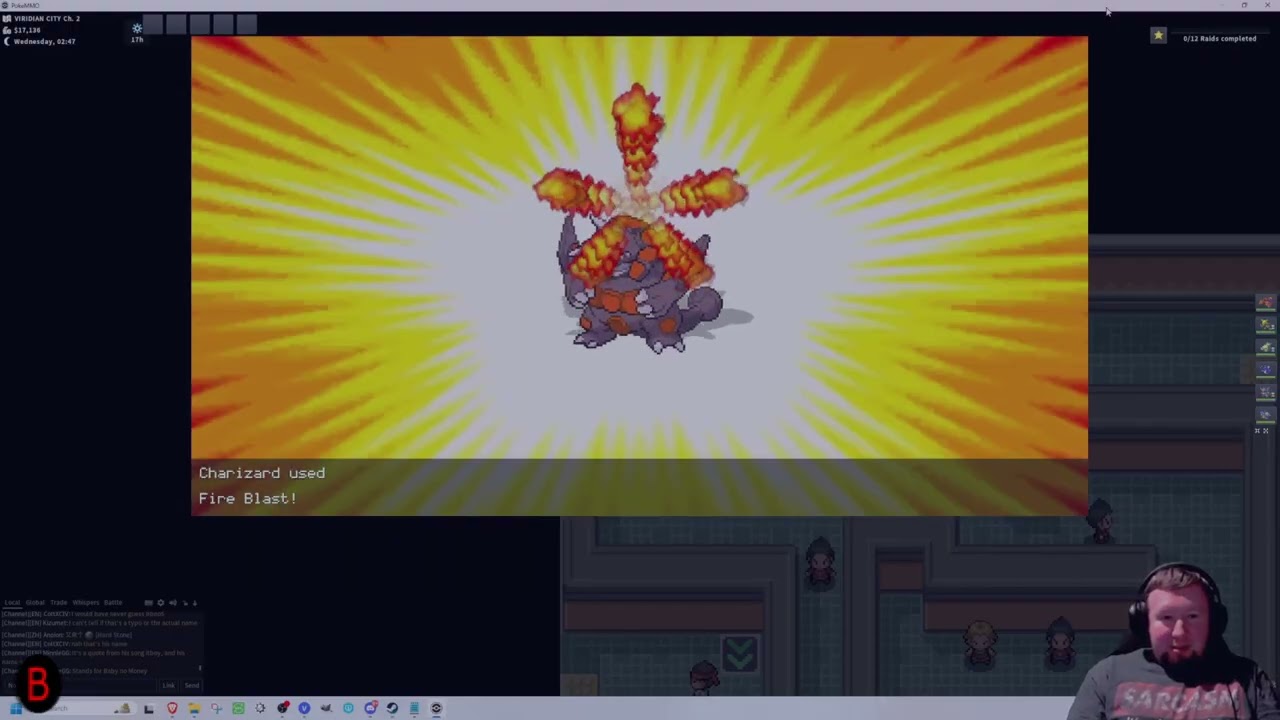Click the PokeMMO taskbar icon
This screenshot has width=1280, height=720.
pyautogui.click(x=436, y=708)
